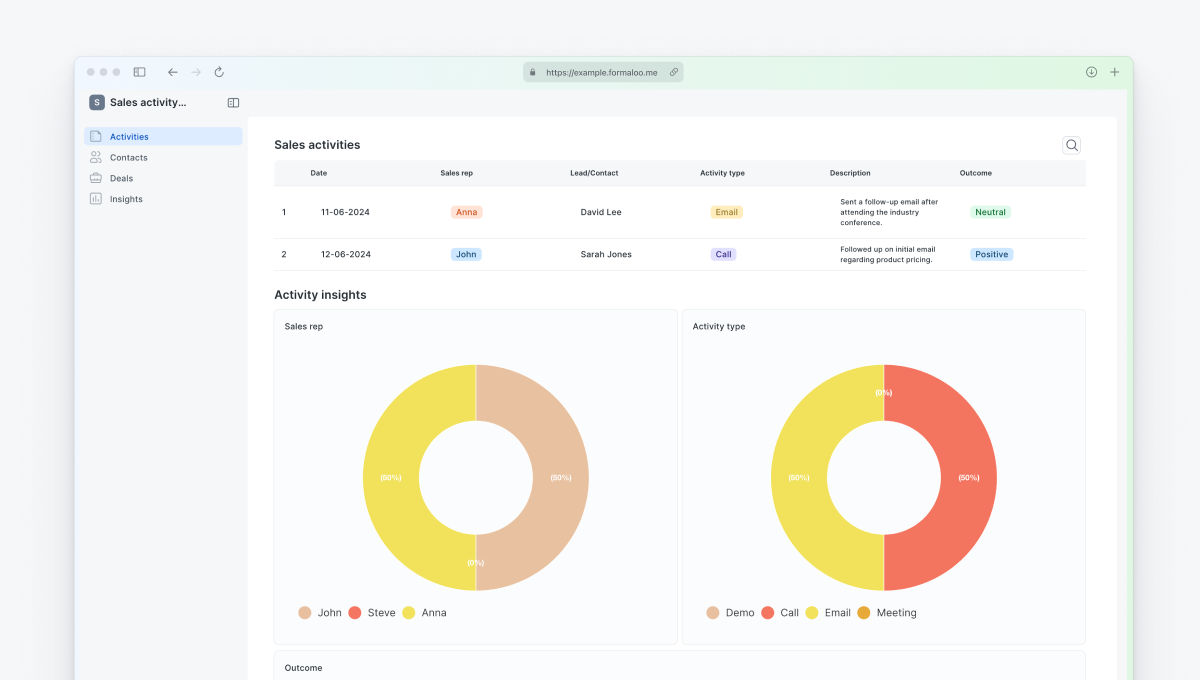Click the Activity type column header
The width and height of the screenshot is (1200, 680).
pyautogui.click(x=722, y=173)
